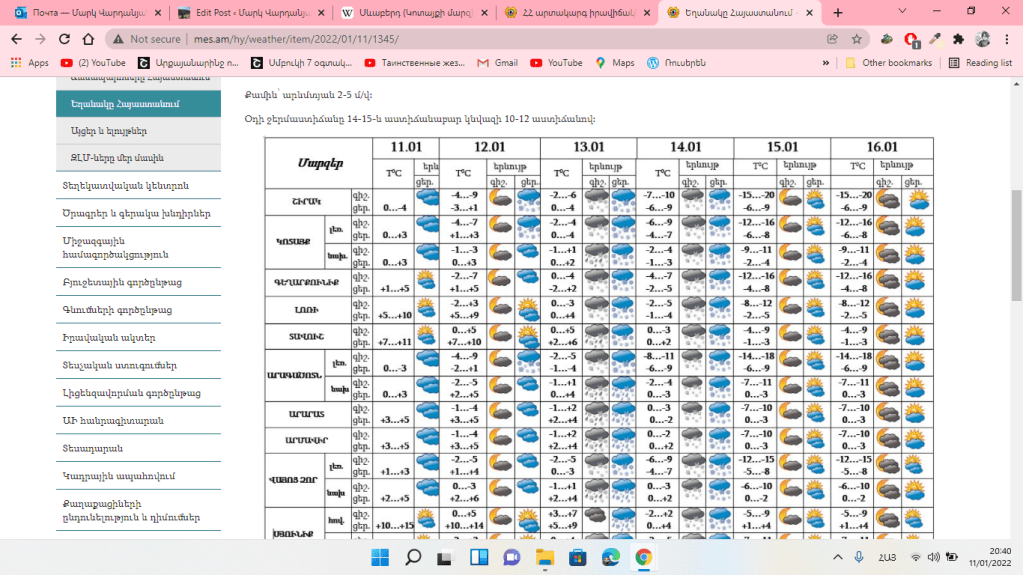This screenshot has width=1023, height=575.
Task: Bookmark this page with the star icon
Action: point(857,39)
